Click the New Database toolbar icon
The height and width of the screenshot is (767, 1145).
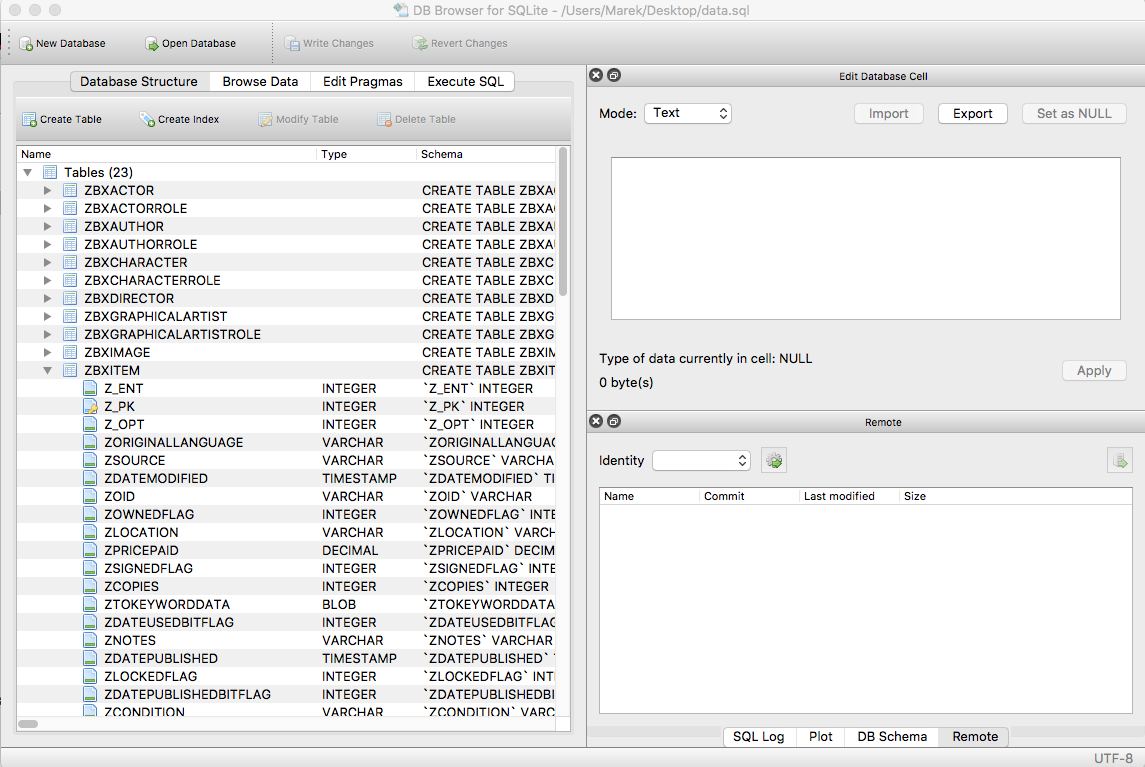click(26, 44)
